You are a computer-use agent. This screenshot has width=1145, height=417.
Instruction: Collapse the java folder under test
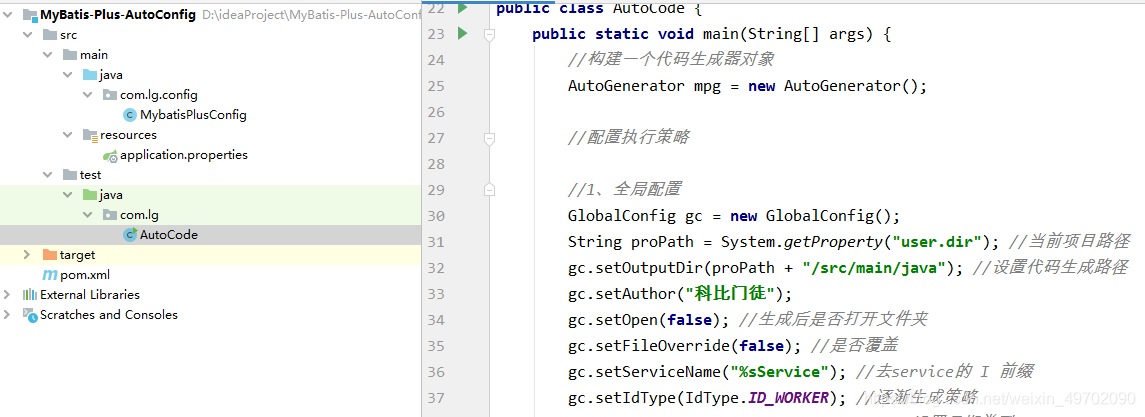click(68, 195)
